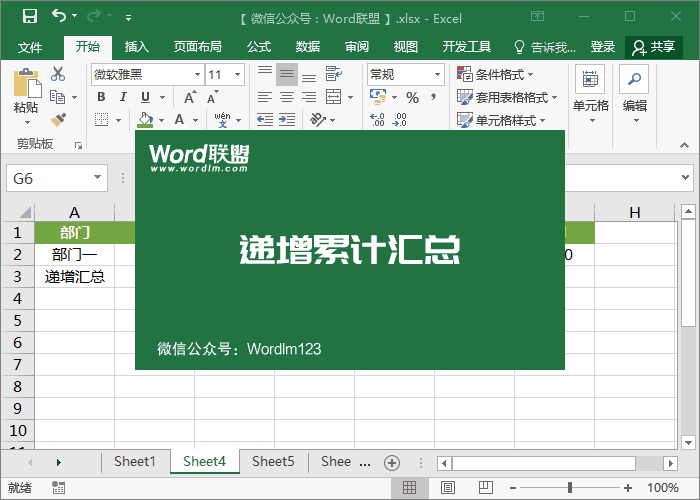Click the macro record icon in status bar
This screenshot has height=500, width=700.
59,488
